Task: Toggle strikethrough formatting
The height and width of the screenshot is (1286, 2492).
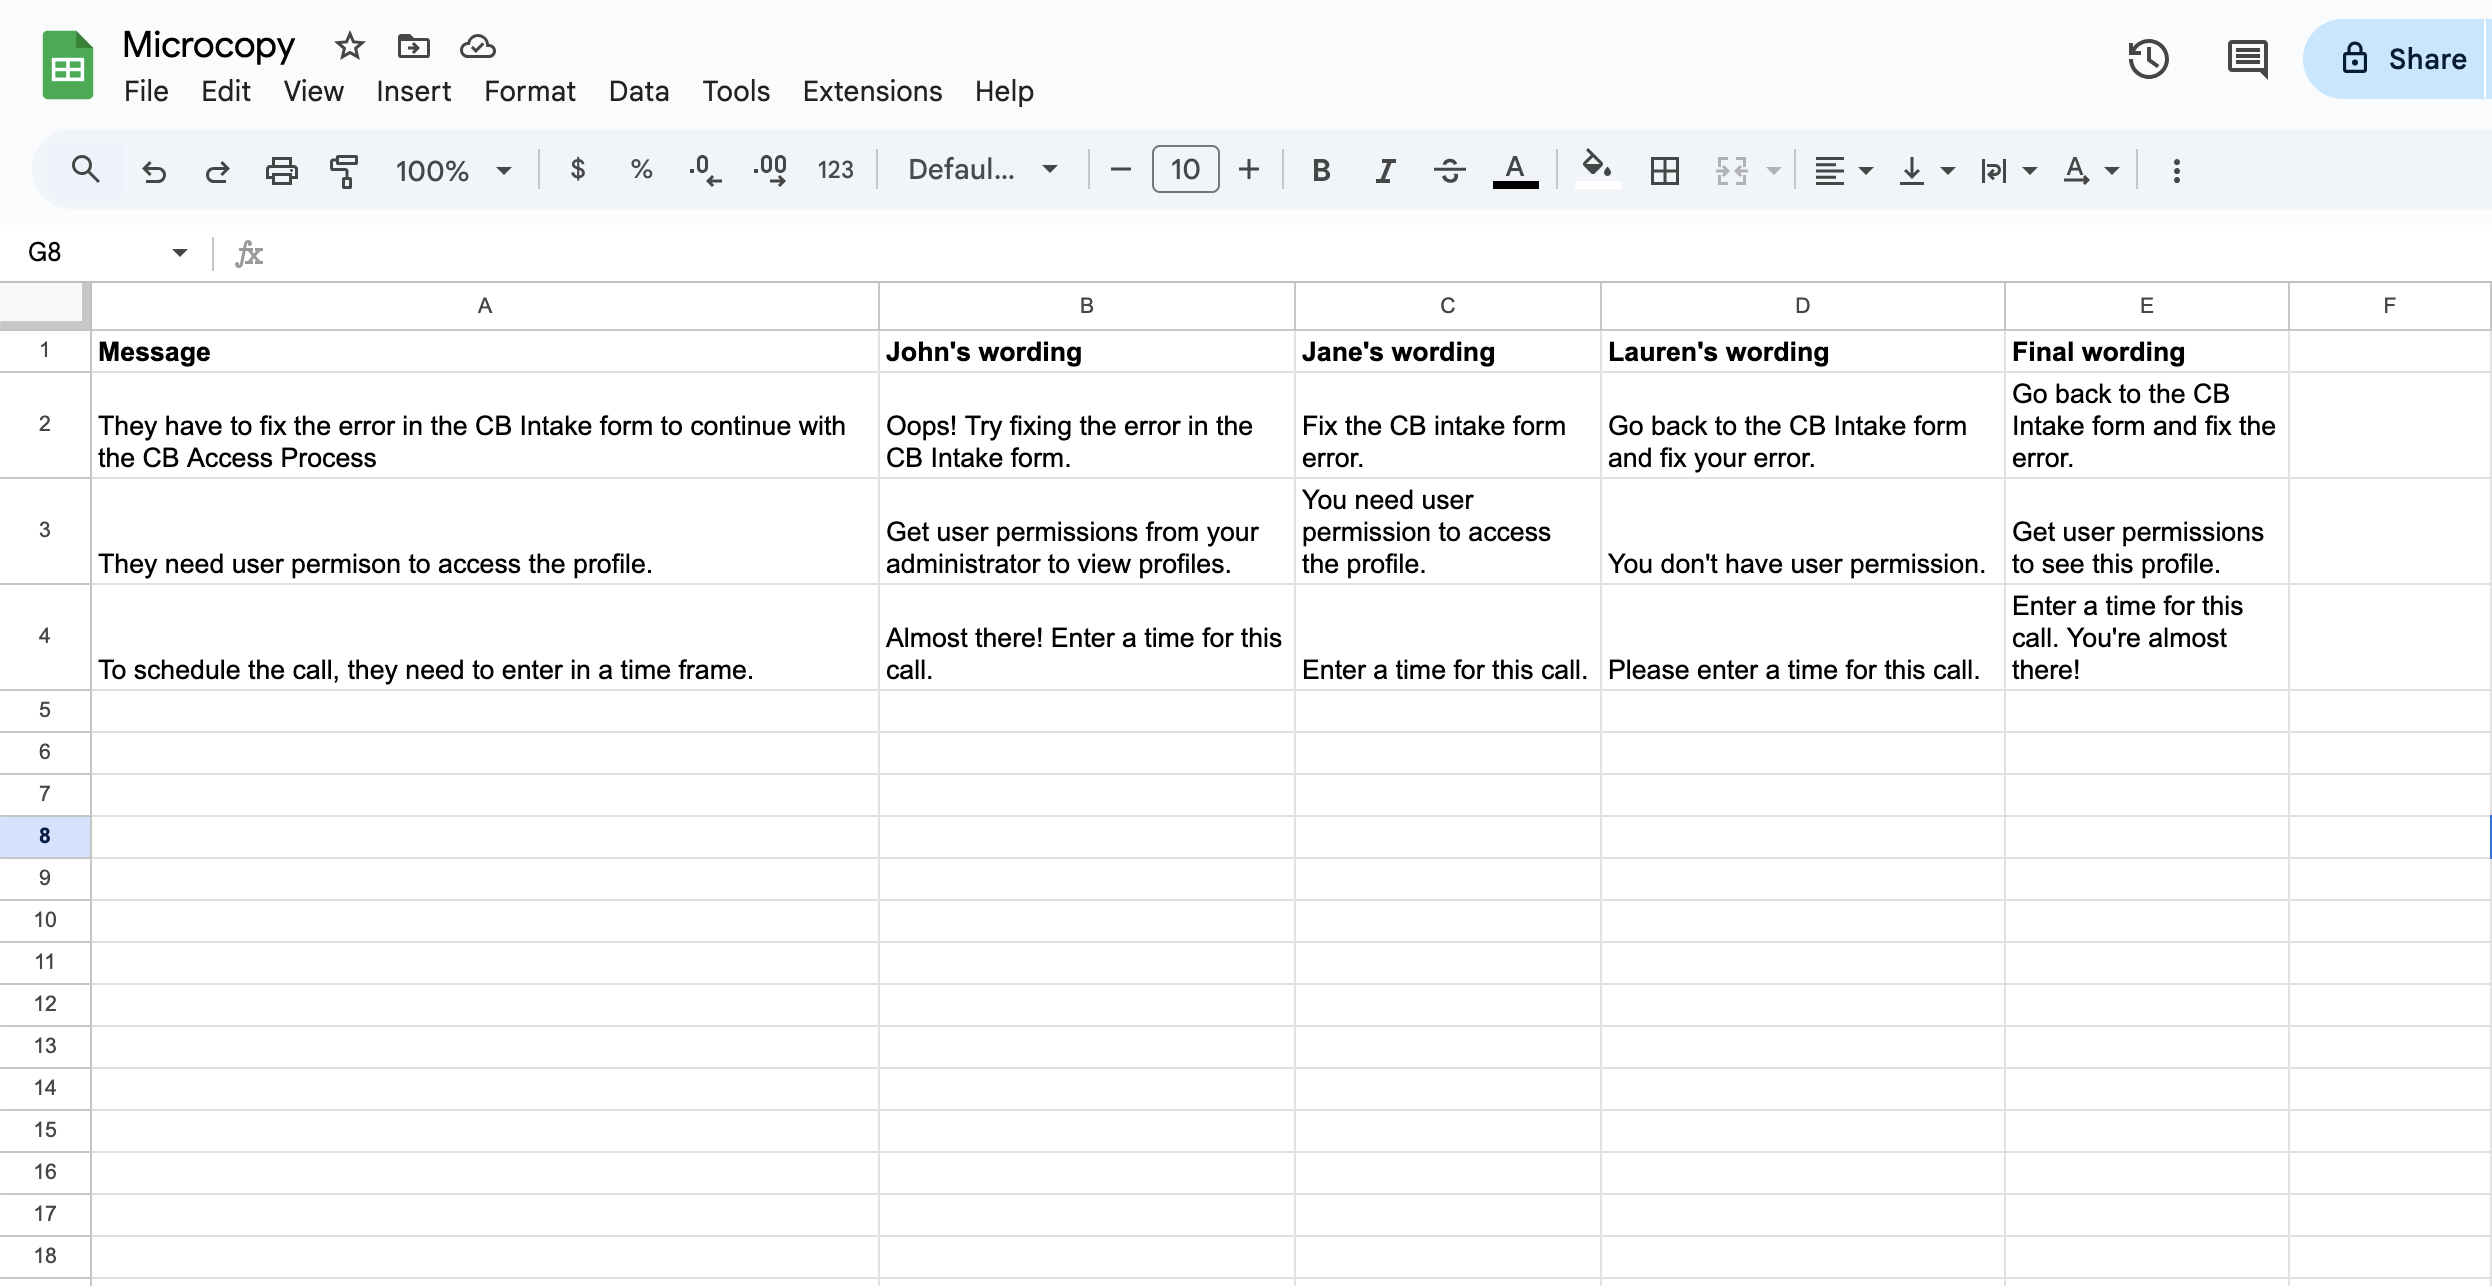Action: [x=1449, y=170]
